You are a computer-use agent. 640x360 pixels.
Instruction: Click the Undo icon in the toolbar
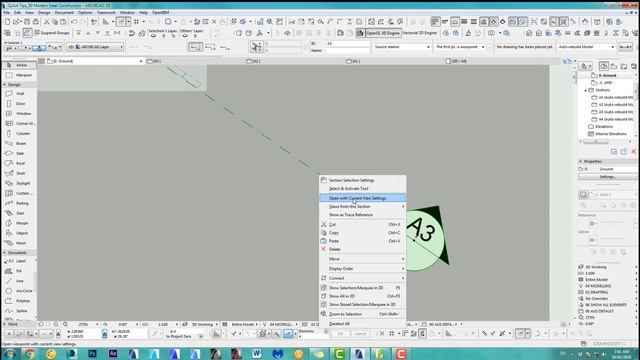tap(74, 22)
